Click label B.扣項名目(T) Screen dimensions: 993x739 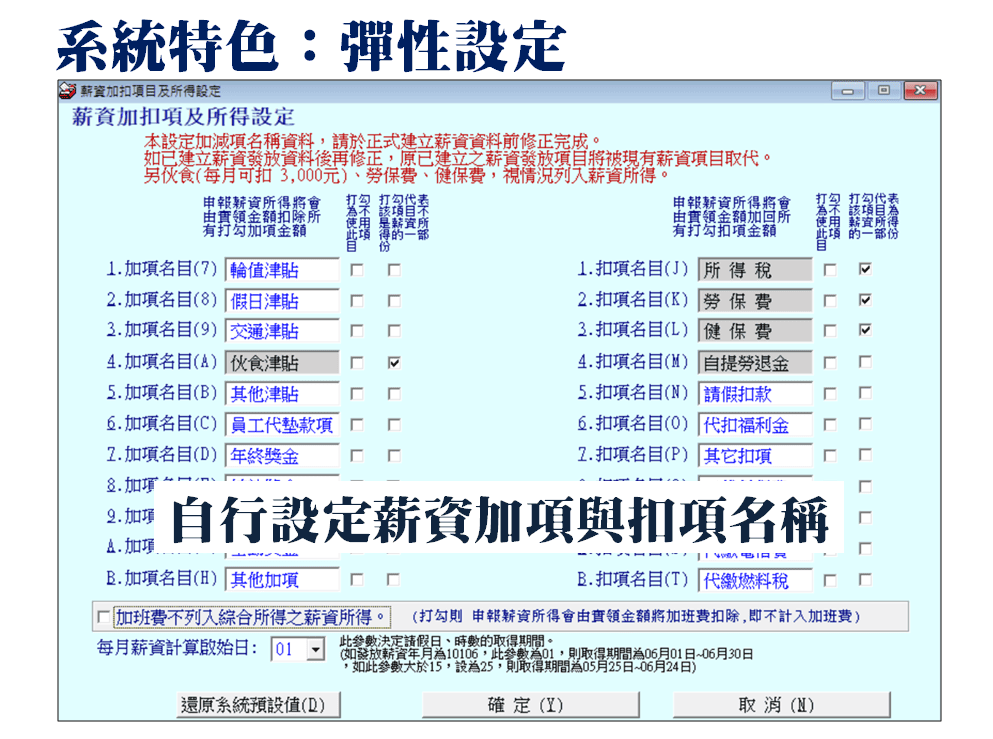[x=633, y=579]
